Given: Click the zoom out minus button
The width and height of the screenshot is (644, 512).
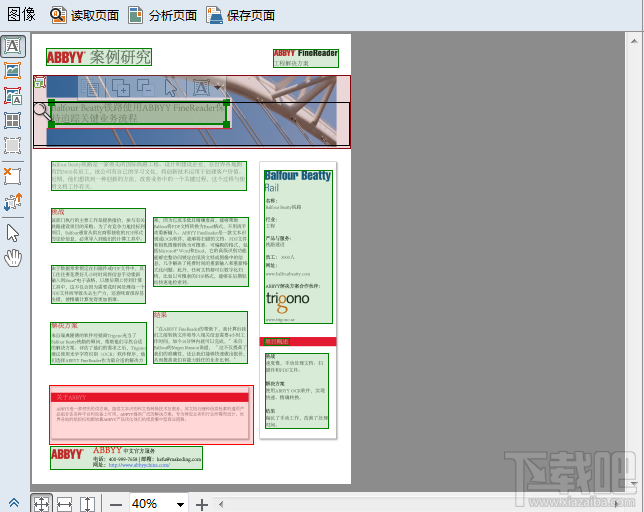Looking at the screenshot, I should pos(116,505).
